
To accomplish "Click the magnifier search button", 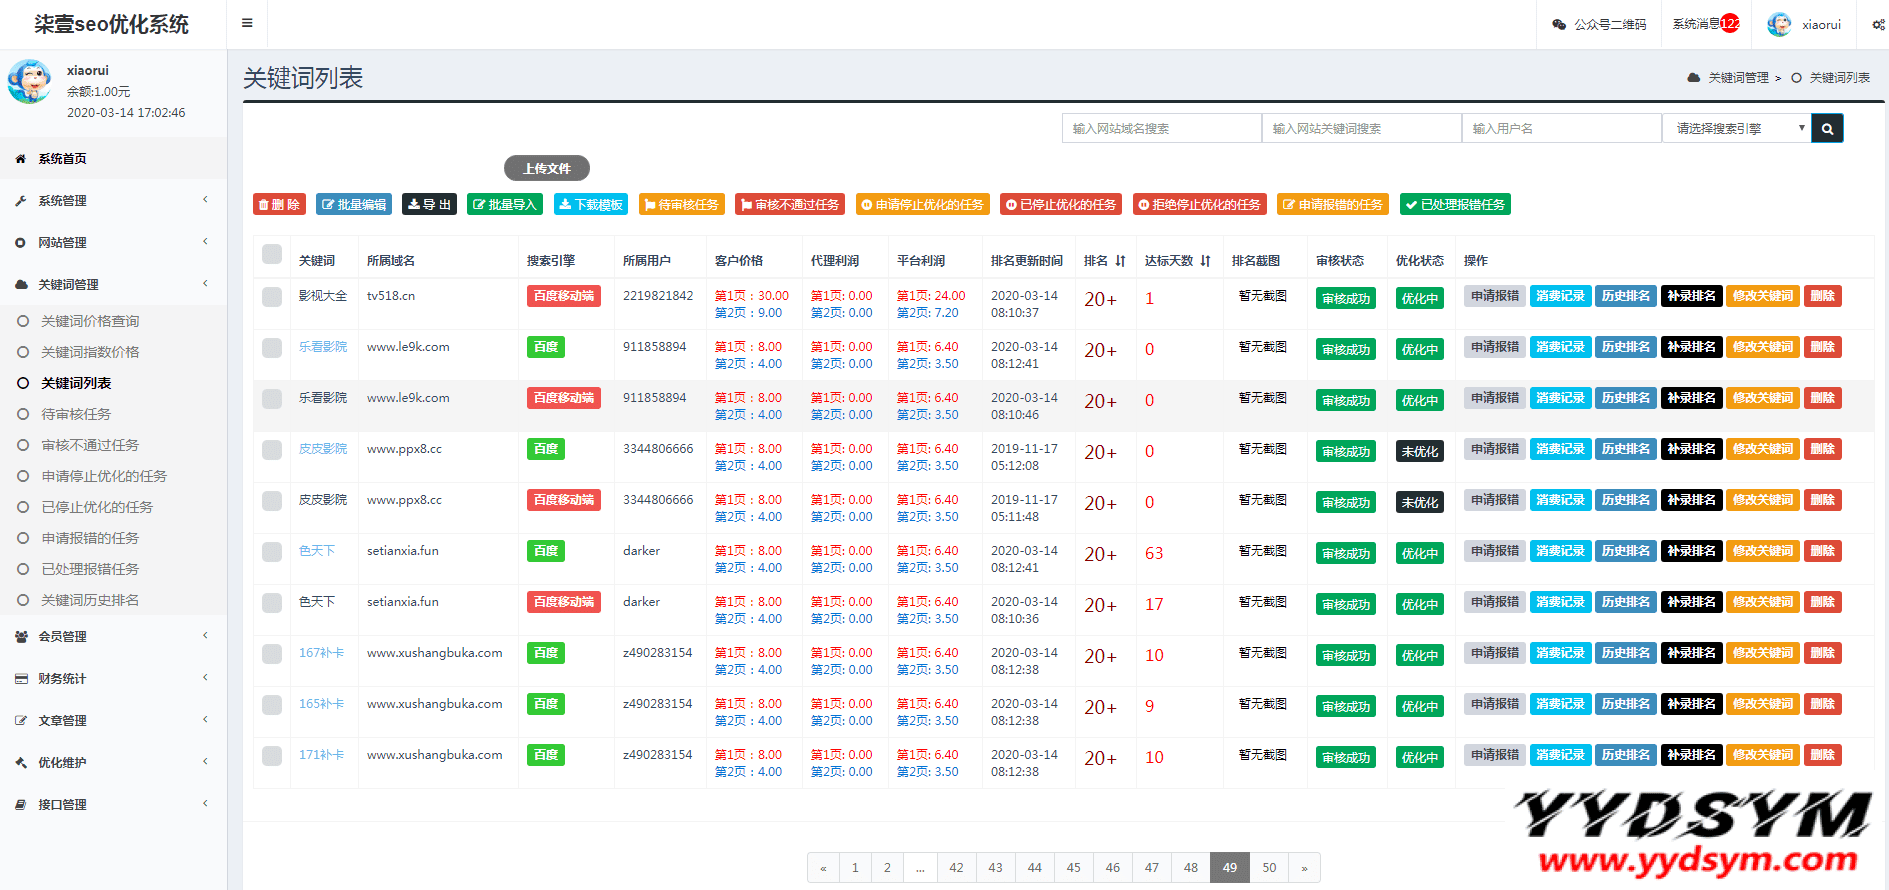I will pos(1827,128).
